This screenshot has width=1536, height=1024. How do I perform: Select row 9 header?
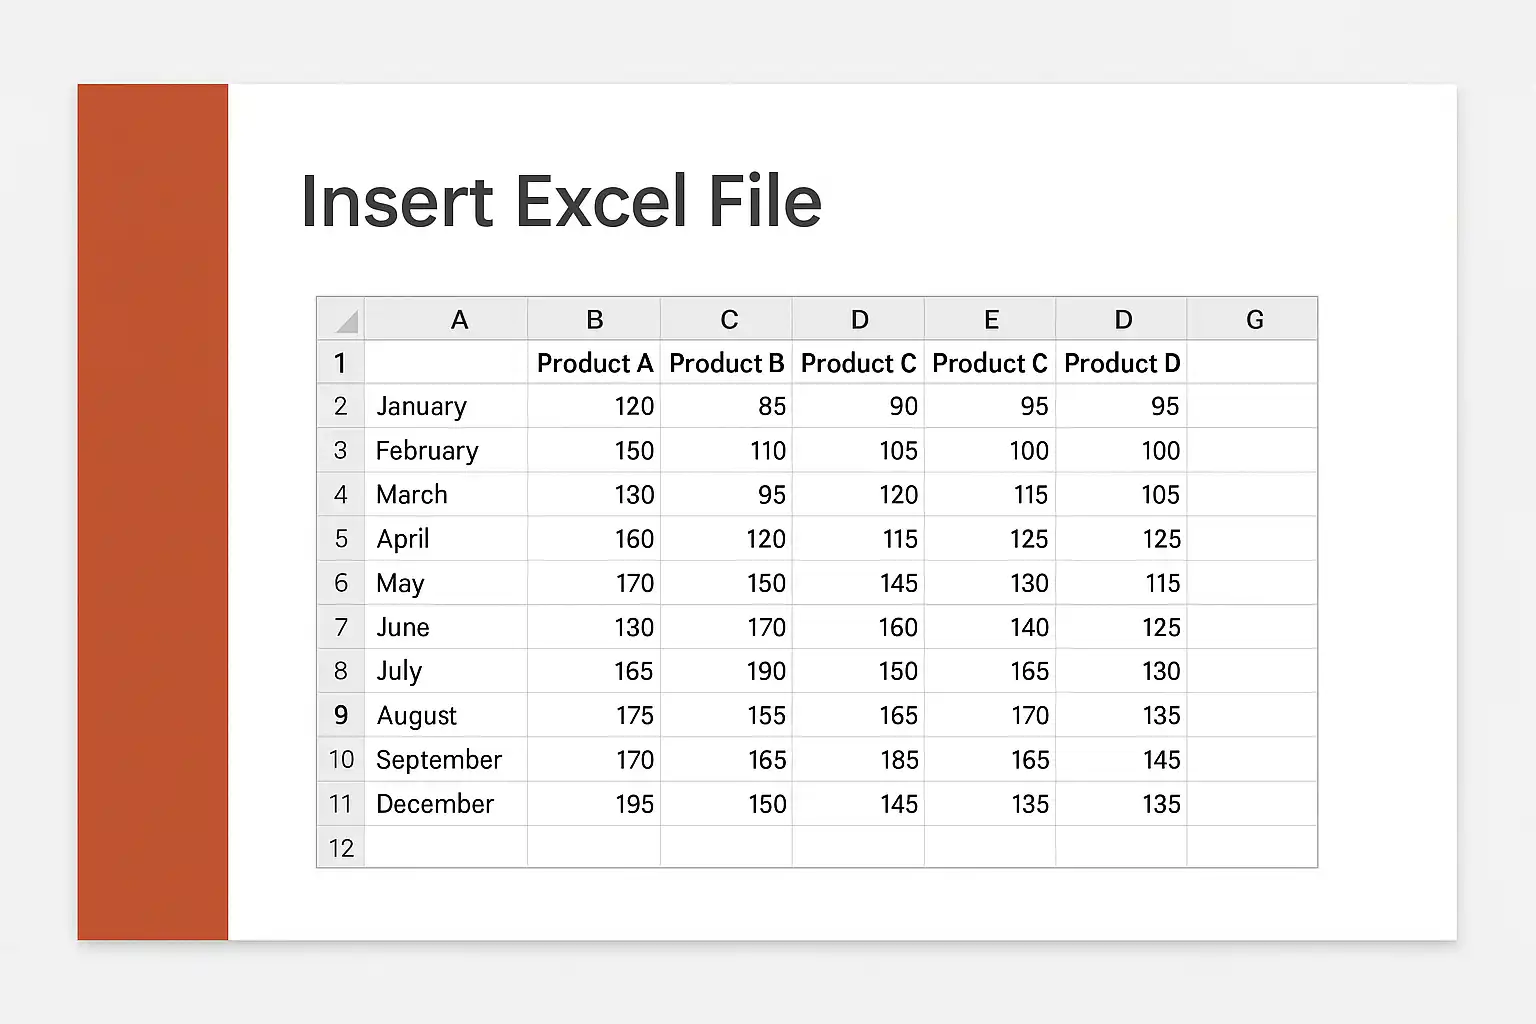[x=341, y=715]
